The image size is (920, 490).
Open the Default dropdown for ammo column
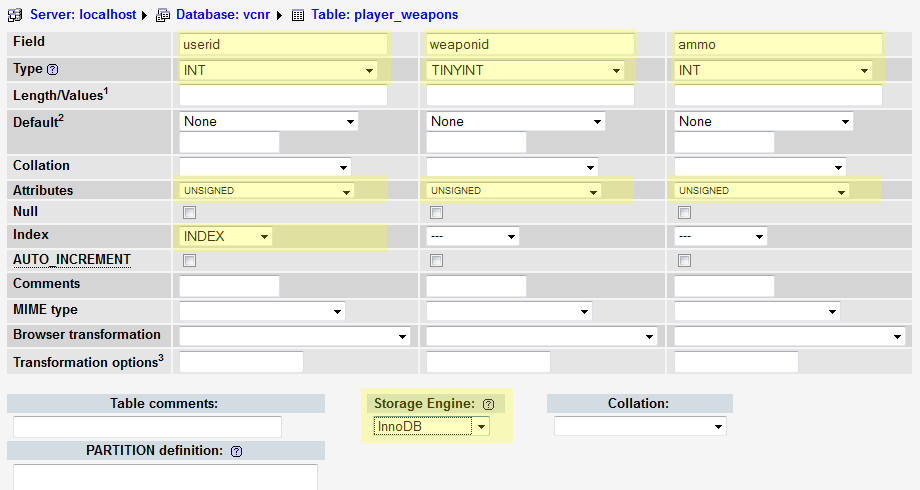point(764,121)
